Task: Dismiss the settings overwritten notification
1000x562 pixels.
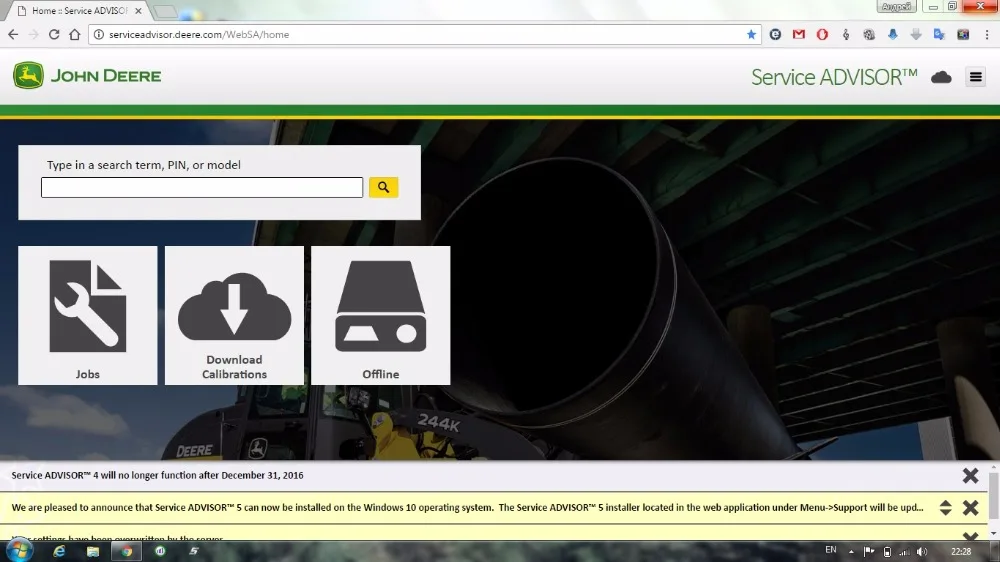Action: [x=970, y=536]
